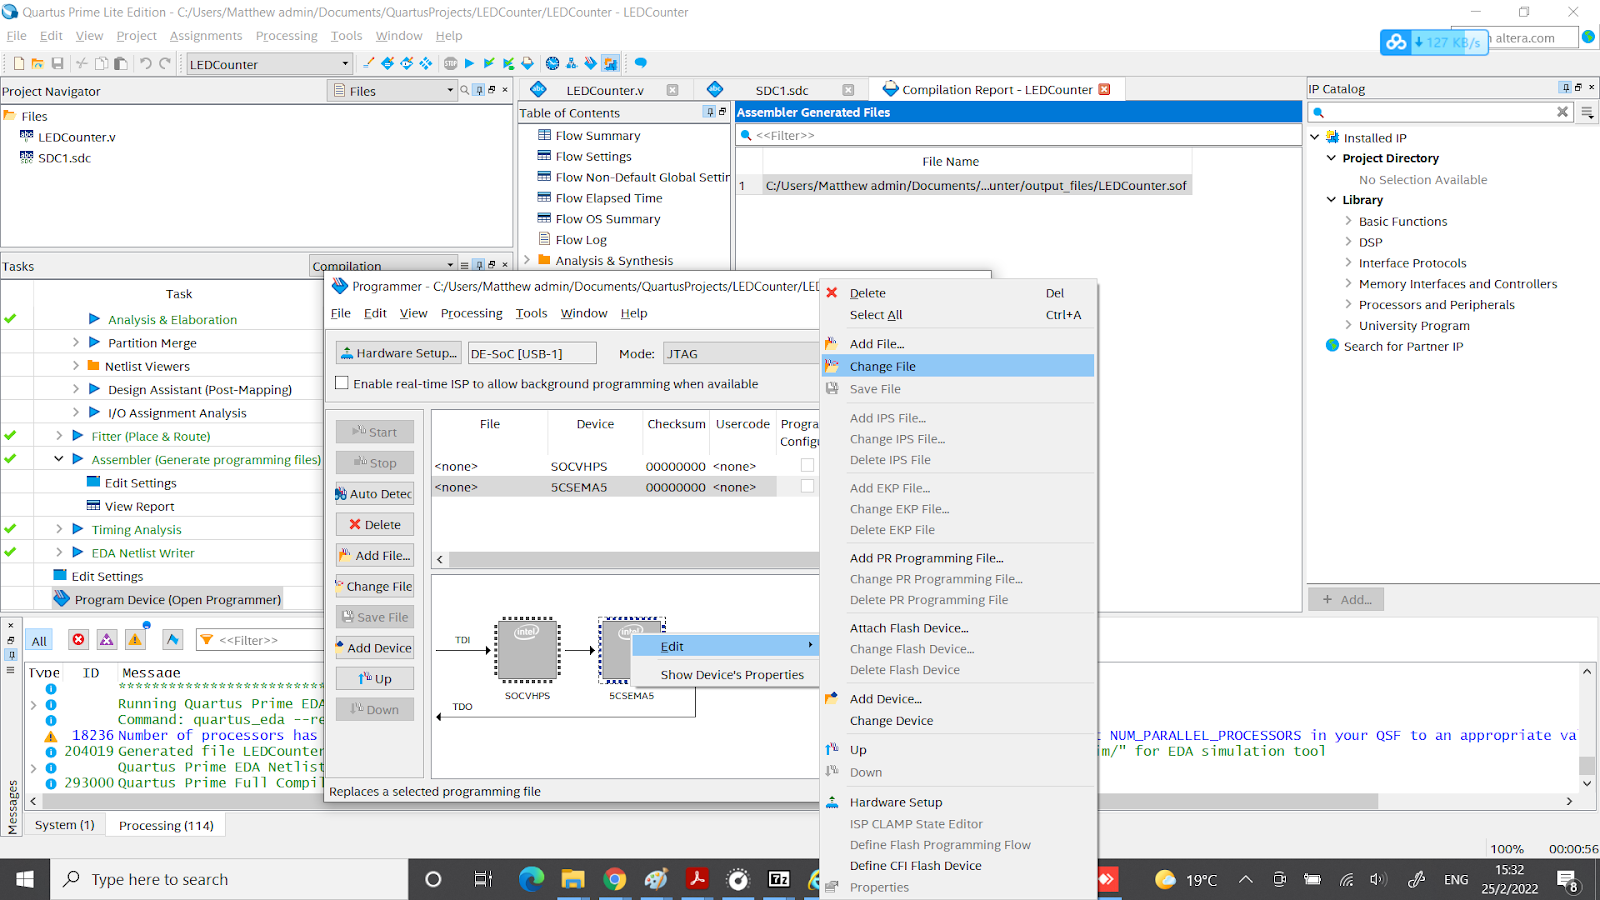Tick Program/Configure checkbox for SOCVHPS row
Viewport: 1600px width, 900px height.
(x=807, y=466)
